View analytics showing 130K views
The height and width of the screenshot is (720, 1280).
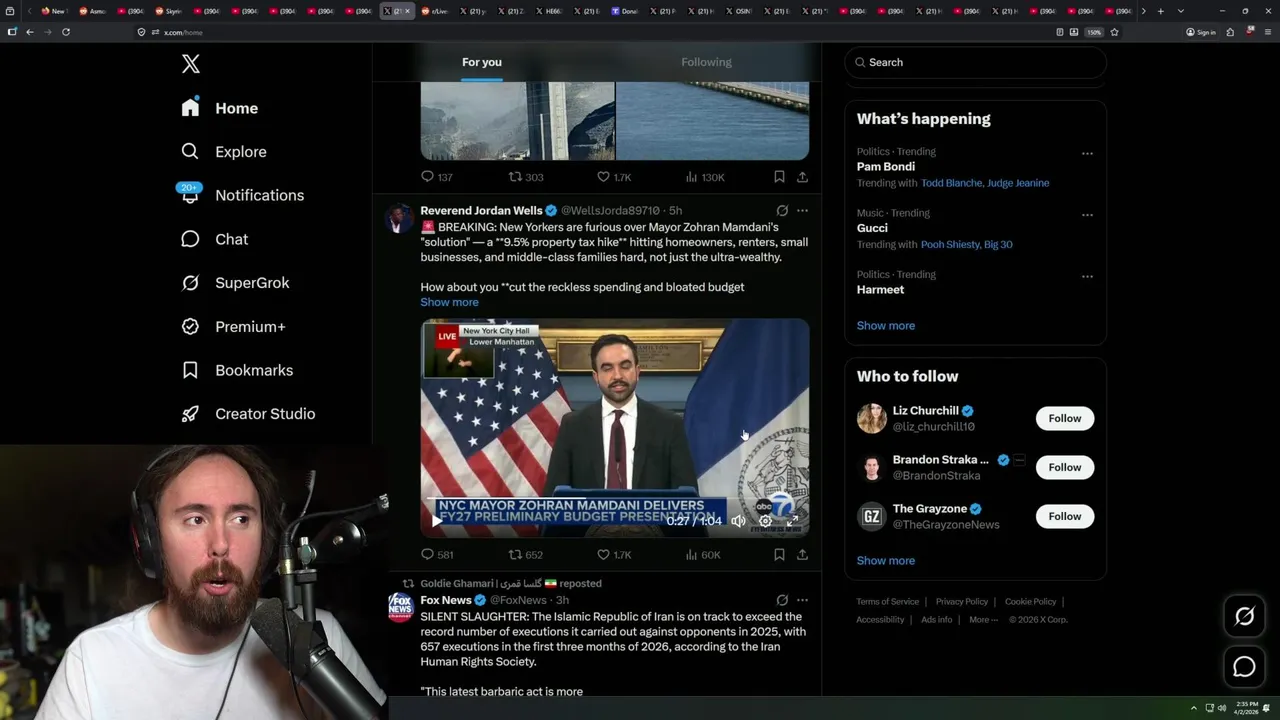pyautogui.click(x=705, y=177)
